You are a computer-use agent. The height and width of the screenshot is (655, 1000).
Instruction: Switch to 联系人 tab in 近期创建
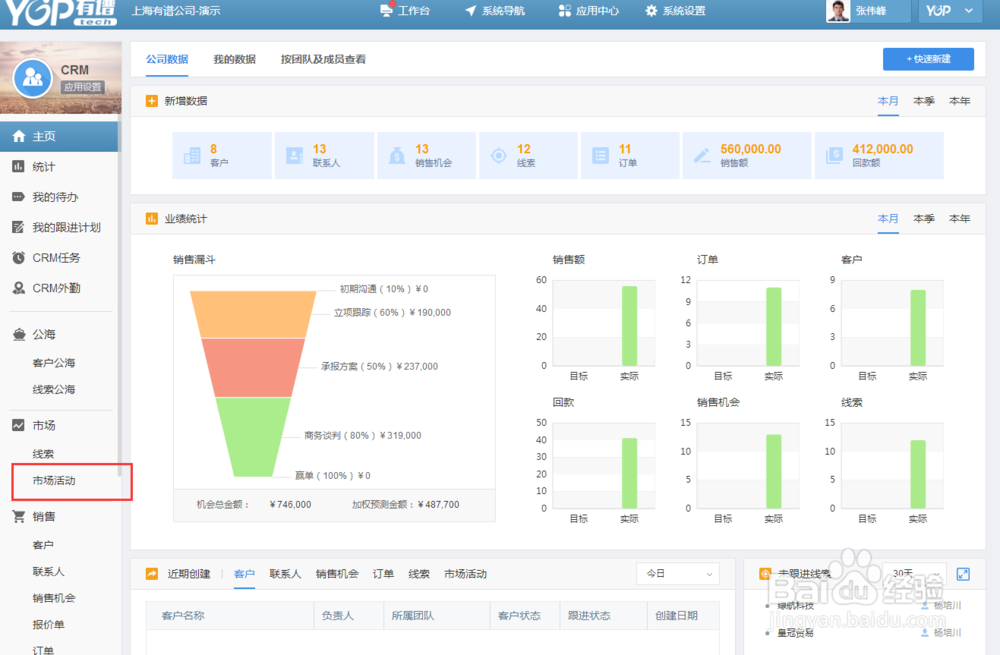click(x=285, y=574)
